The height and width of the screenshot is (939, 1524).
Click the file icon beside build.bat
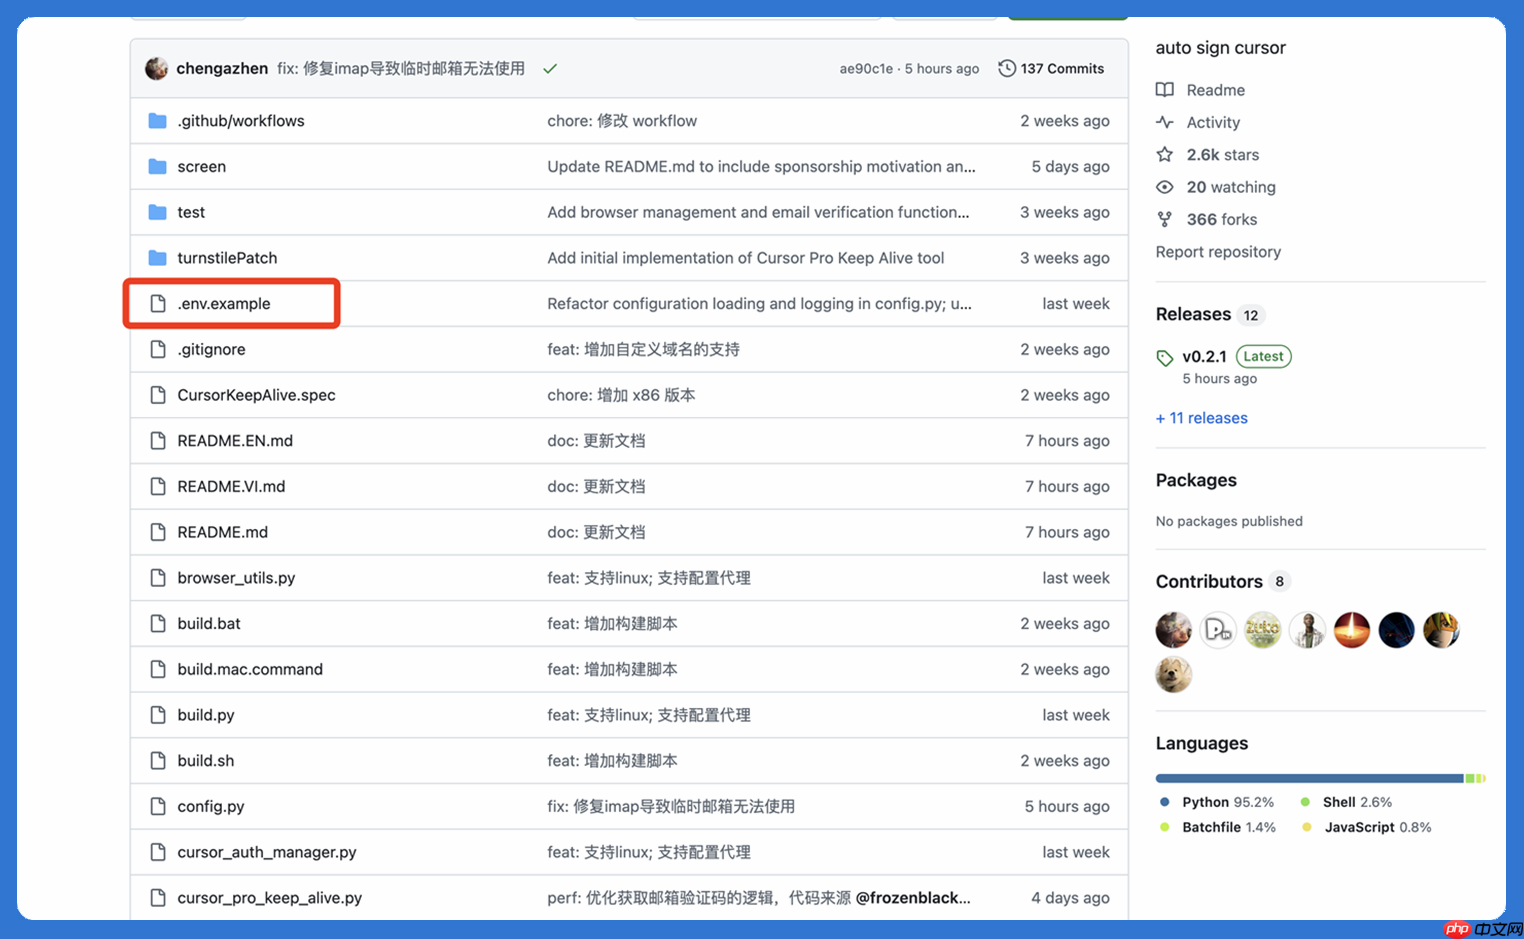(157, 624)
